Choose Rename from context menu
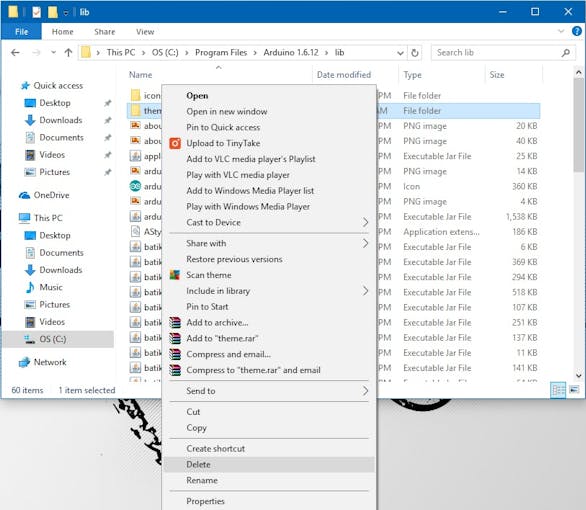586x510 pixels. (x=269, y=480)
